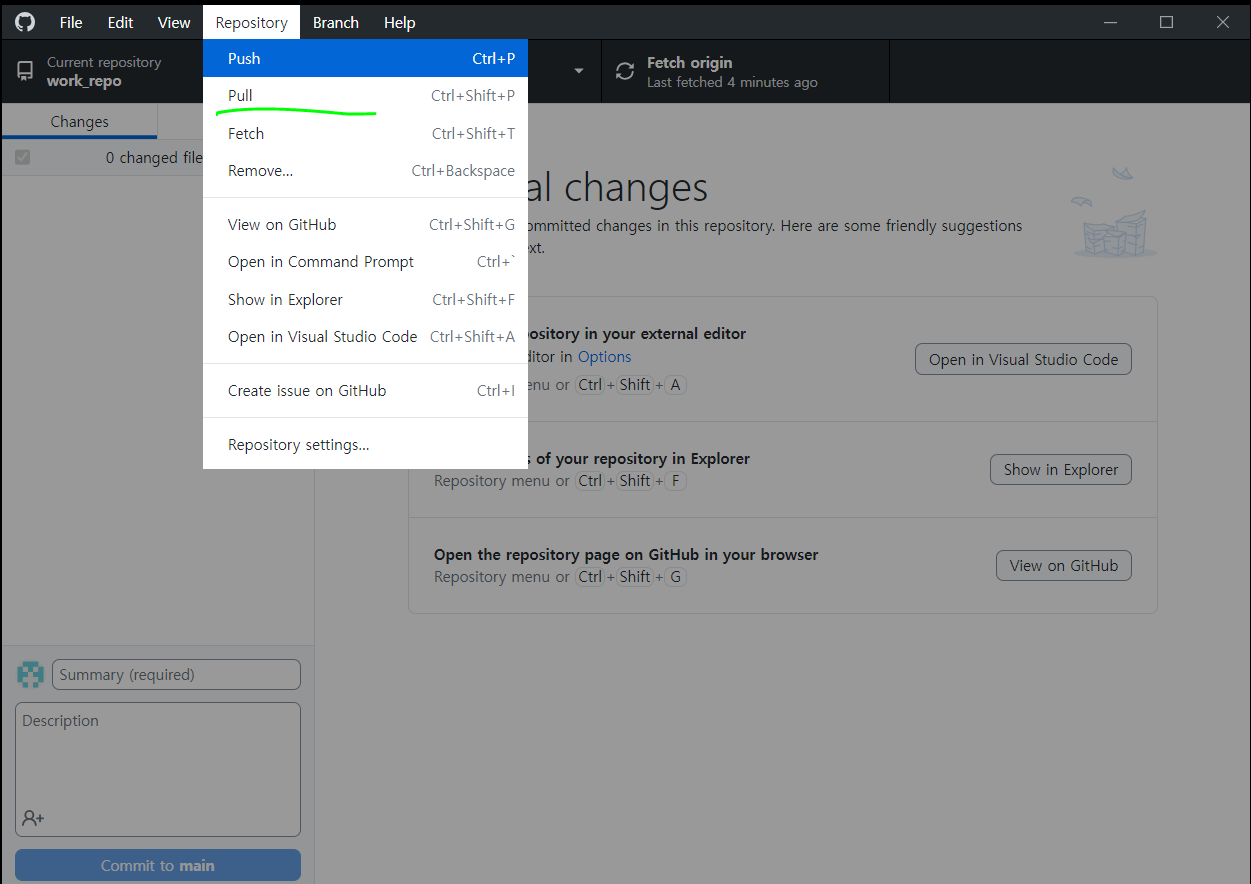This screenshot has width=1251, height=884.
Task: Expand the branch dropdown arrow
Action: click(x=578, y=71)
